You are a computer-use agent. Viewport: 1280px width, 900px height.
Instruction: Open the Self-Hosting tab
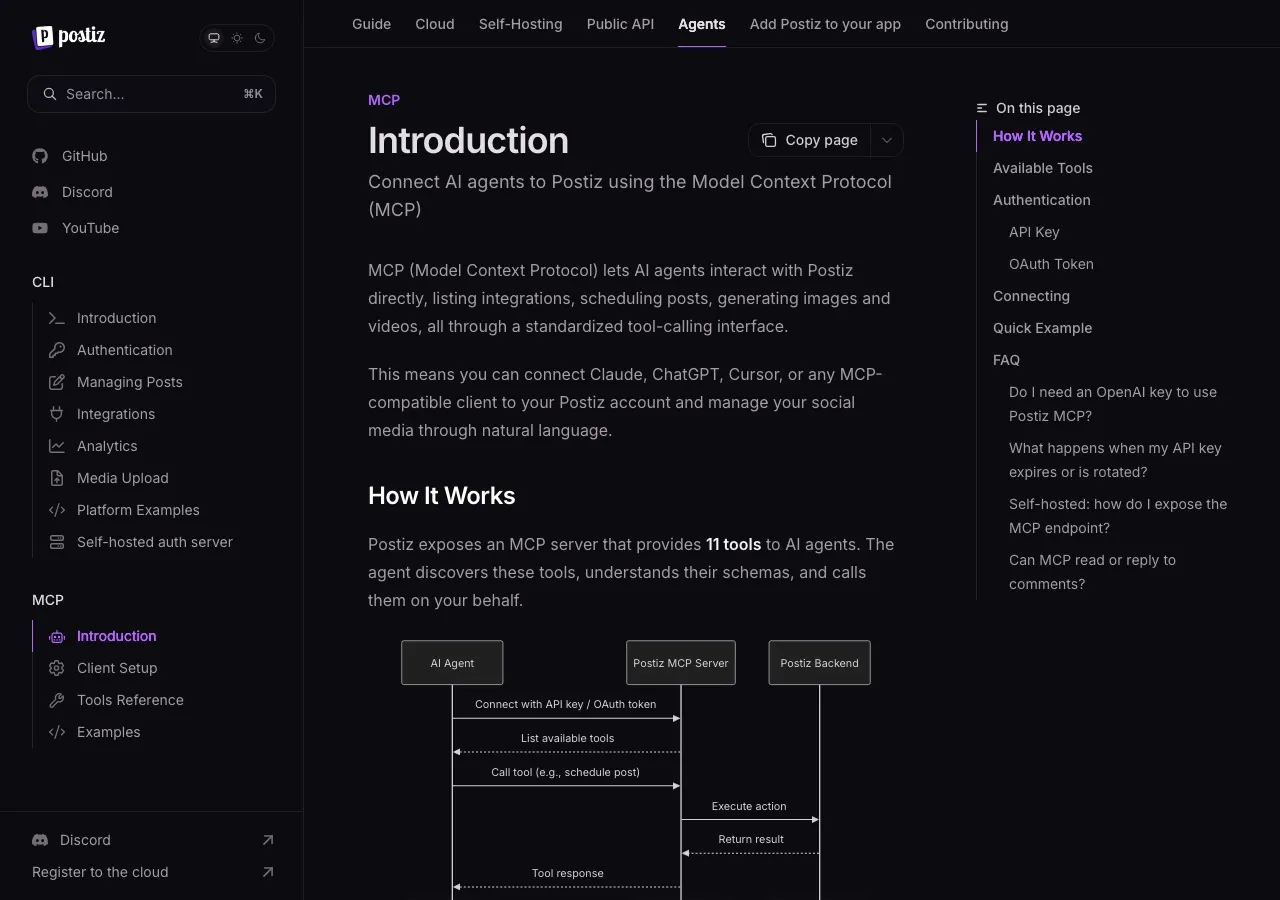pyautogui.click(x=521, y=24)
